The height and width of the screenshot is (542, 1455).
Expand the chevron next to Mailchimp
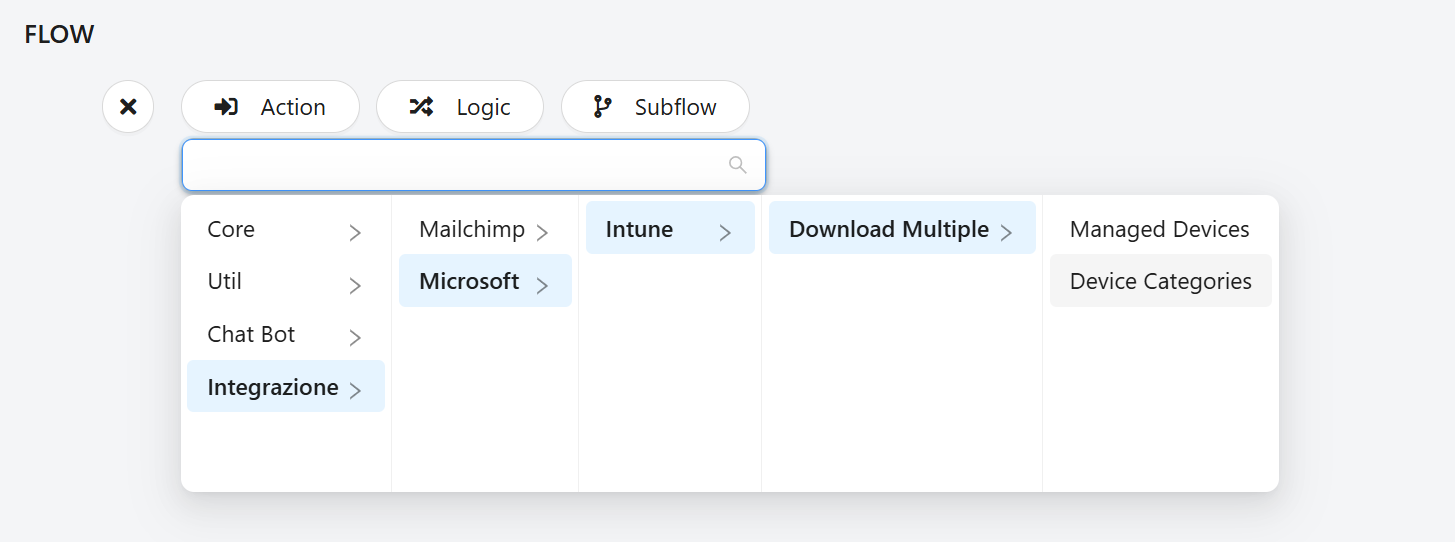point(542,234)
